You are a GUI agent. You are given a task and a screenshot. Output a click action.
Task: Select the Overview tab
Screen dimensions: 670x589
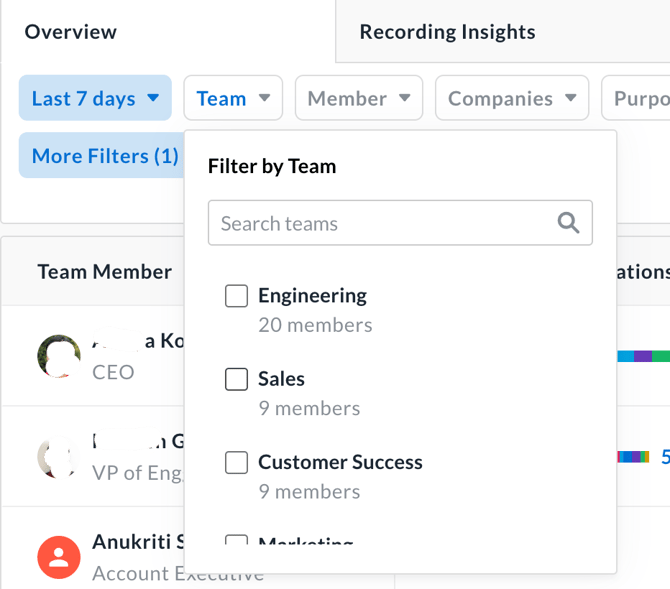click(x=71, y=32)
